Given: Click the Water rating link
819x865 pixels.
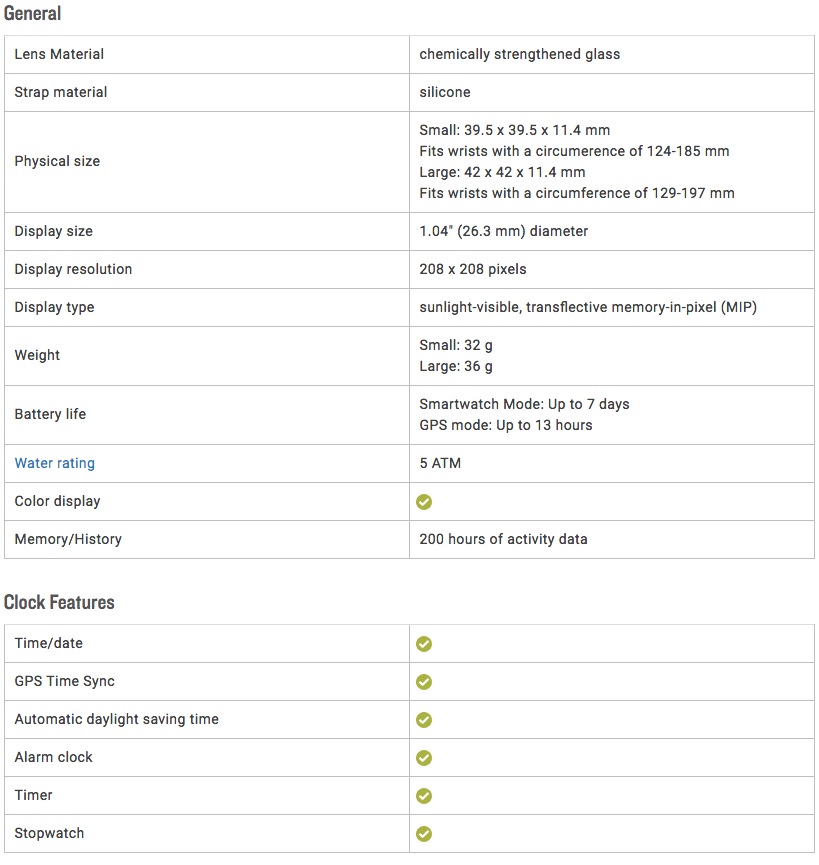Looking at the screenshot, I should 55,463.
